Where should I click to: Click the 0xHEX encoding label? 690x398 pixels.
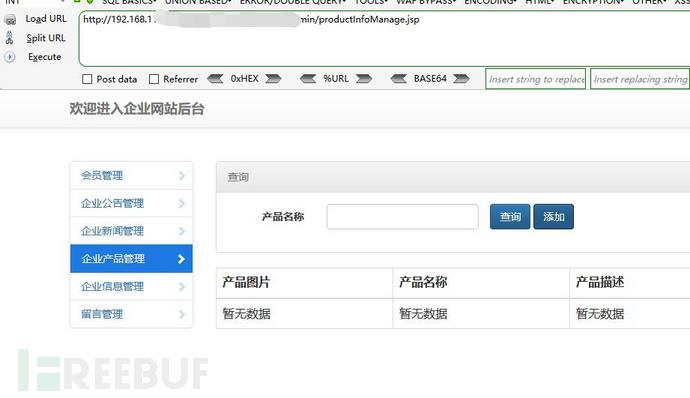245,79
